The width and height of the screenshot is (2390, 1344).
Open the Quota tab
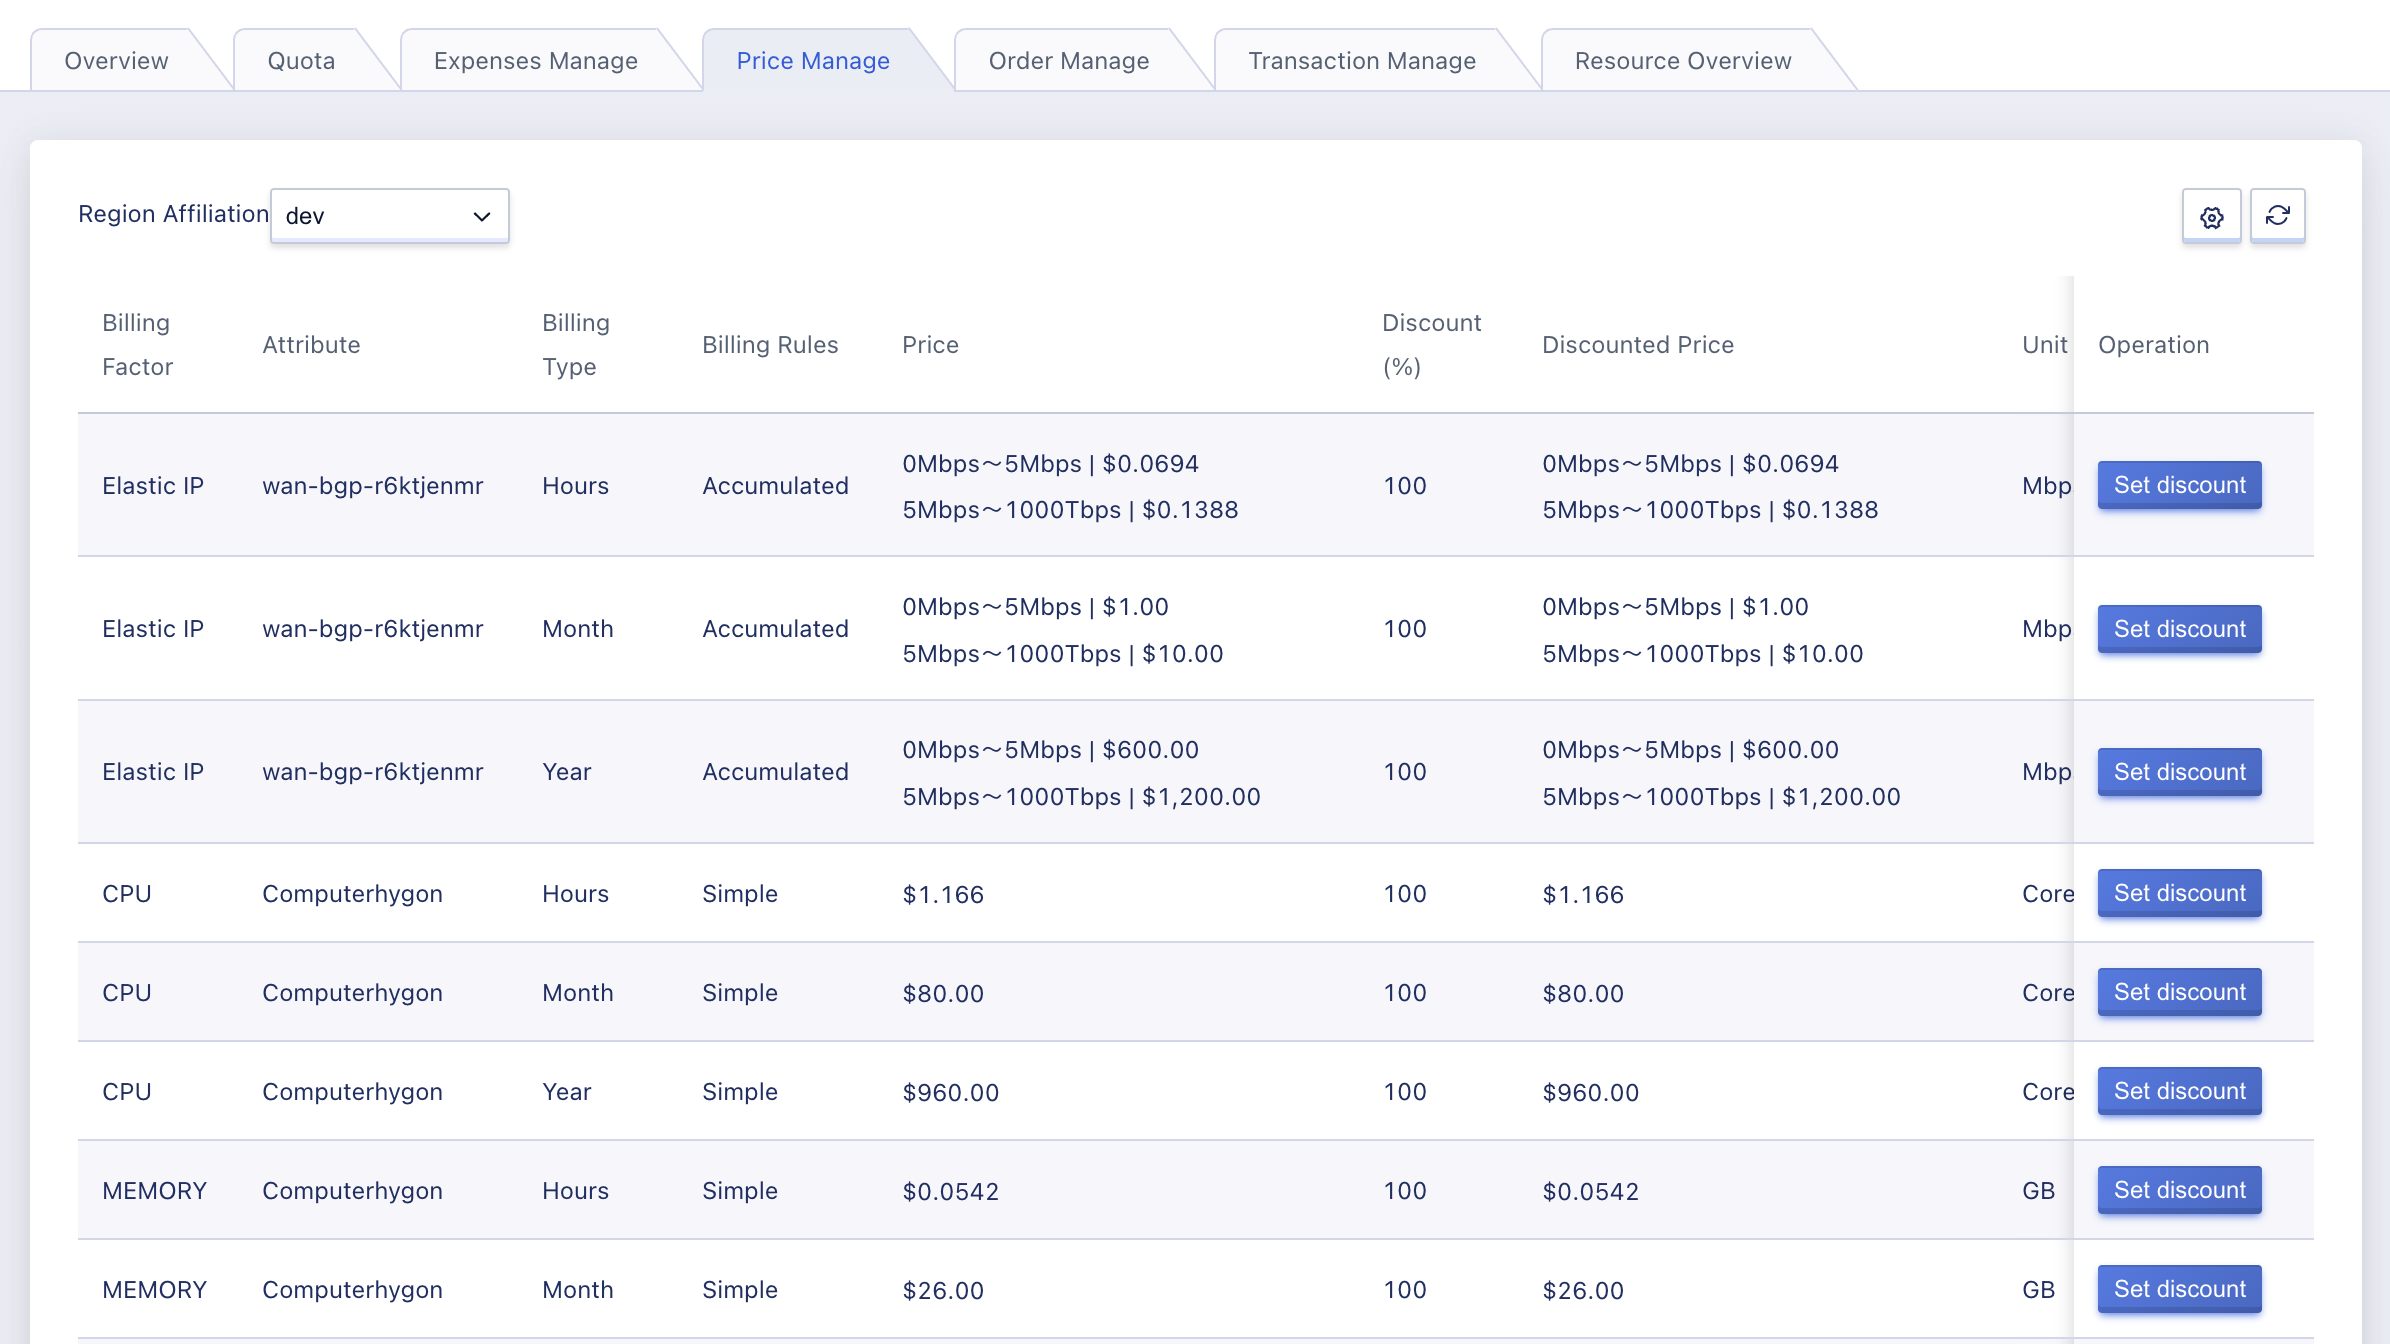[301, 61]
